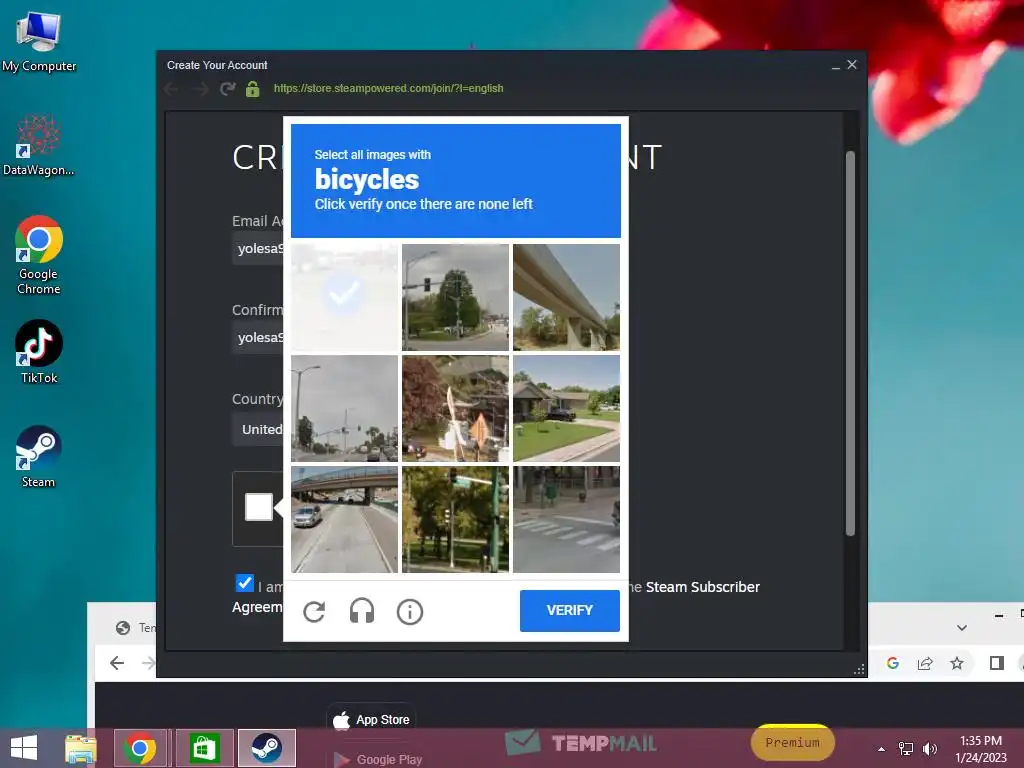Toggle the Steam Subscriber Agreement age checkbox
The image size is (1024, 768).
point(244,583)
